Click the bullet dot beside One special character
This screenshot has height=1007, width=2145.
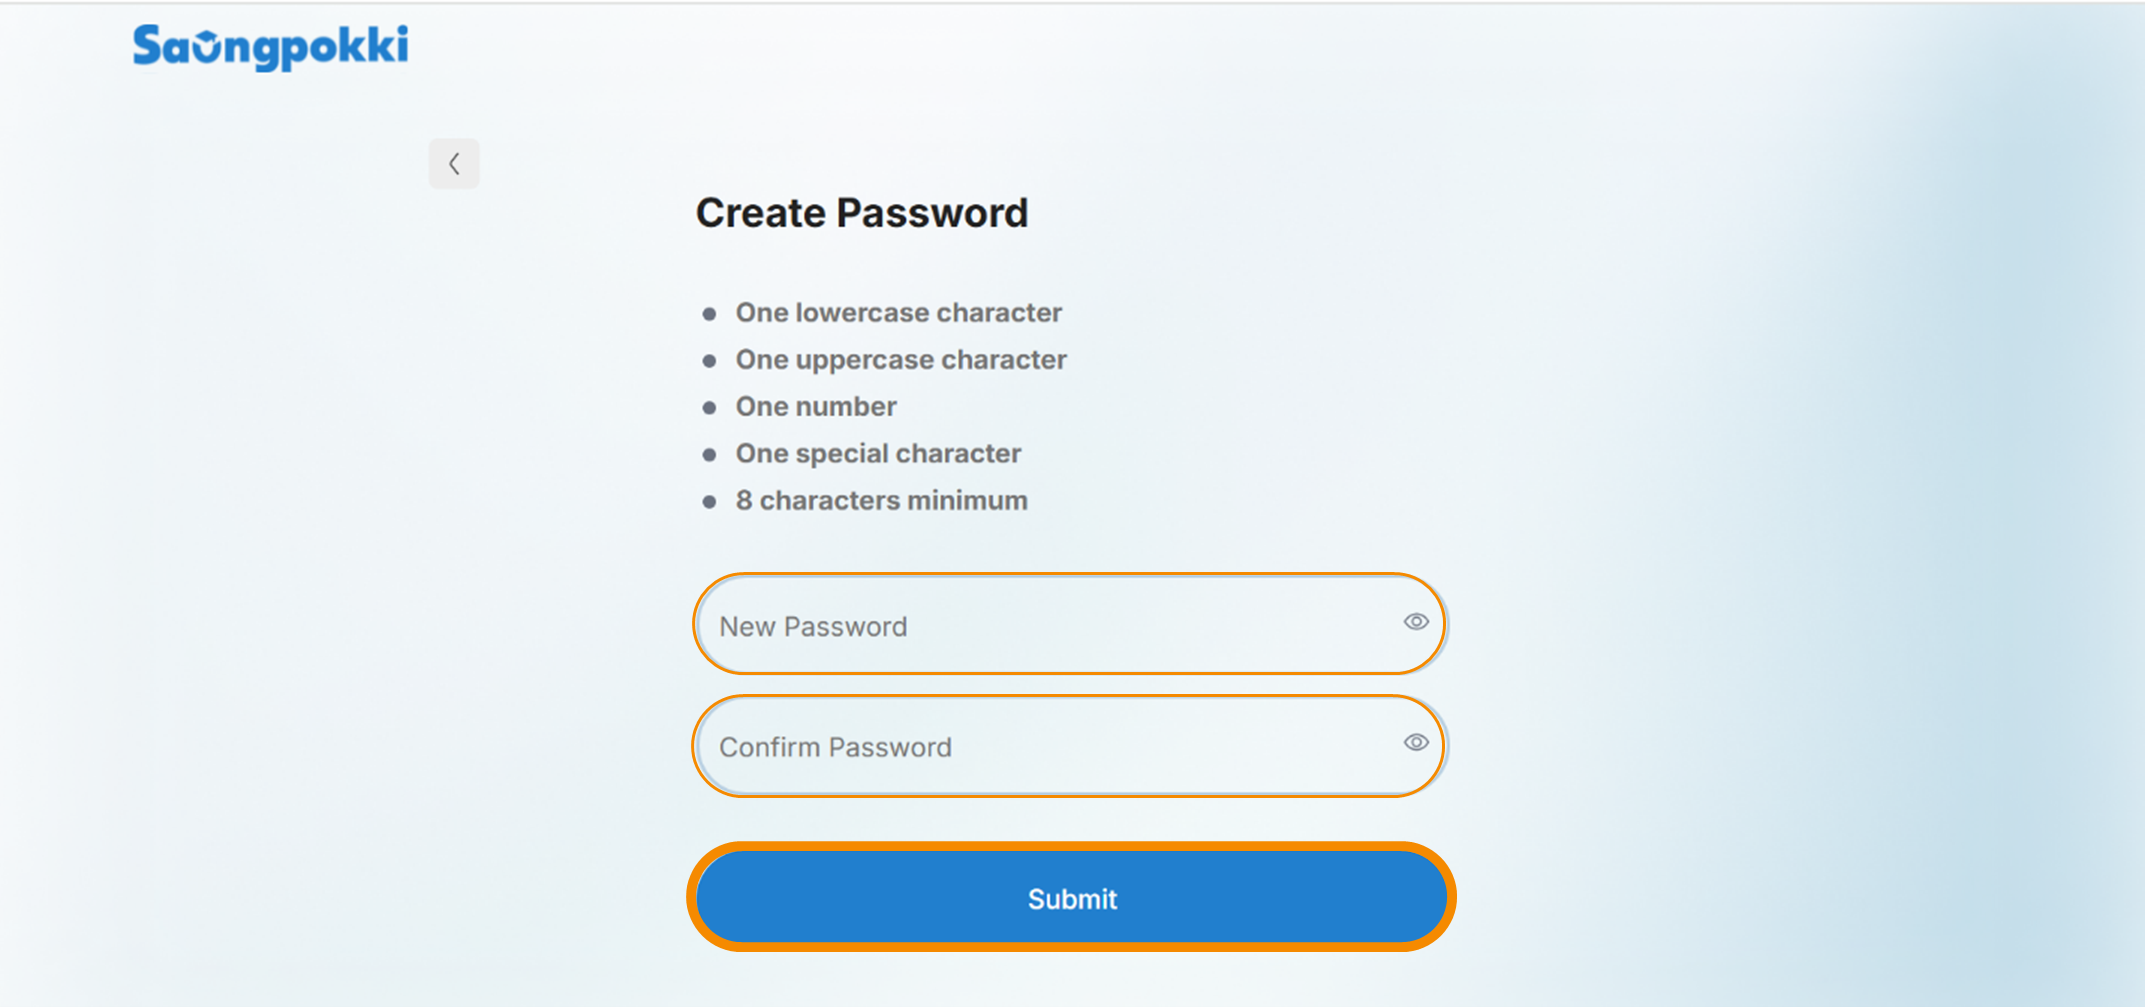click(x=709, y=455)
